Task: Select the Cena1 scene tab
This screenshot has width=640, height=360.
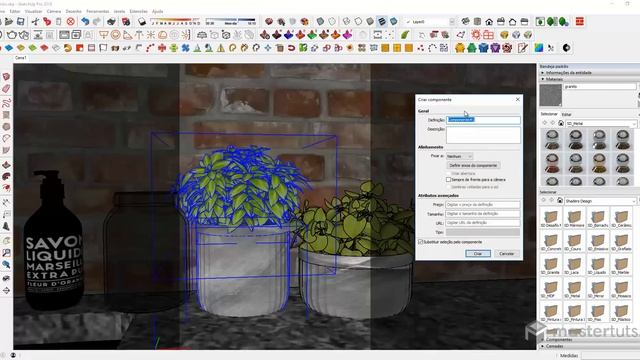Action: [20, 58]
